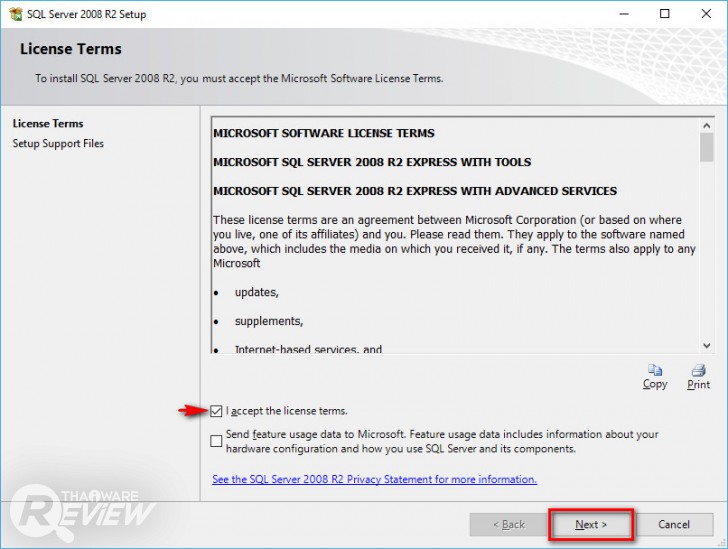Viewport: 728px width, 549px height.
Task: Maximize the SQL Server 2008 R2 Setup window
Action: click(665, 14)
